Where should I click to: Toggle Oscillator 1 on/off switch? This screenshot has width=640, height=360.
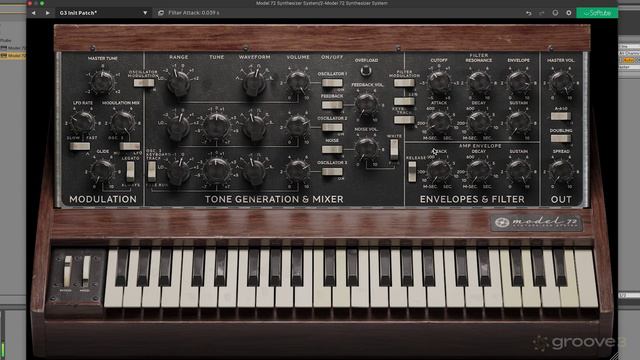[x=332, y=83]
